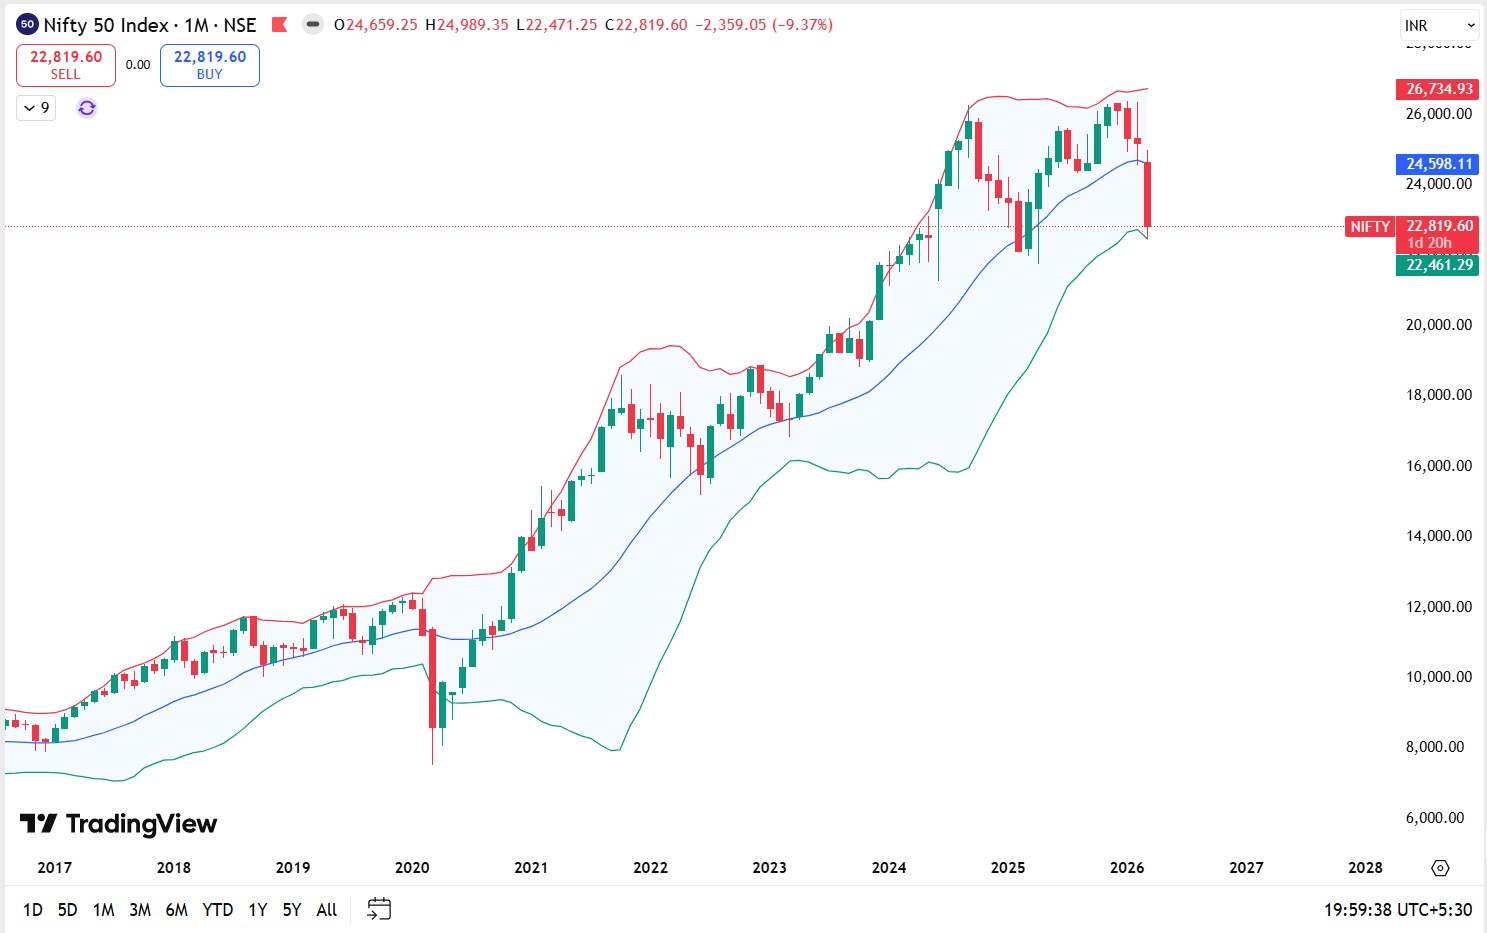Click the timezone clock UTC+5:30
The width and height of the screenshot is (1487, 933).
[1398, 910]
